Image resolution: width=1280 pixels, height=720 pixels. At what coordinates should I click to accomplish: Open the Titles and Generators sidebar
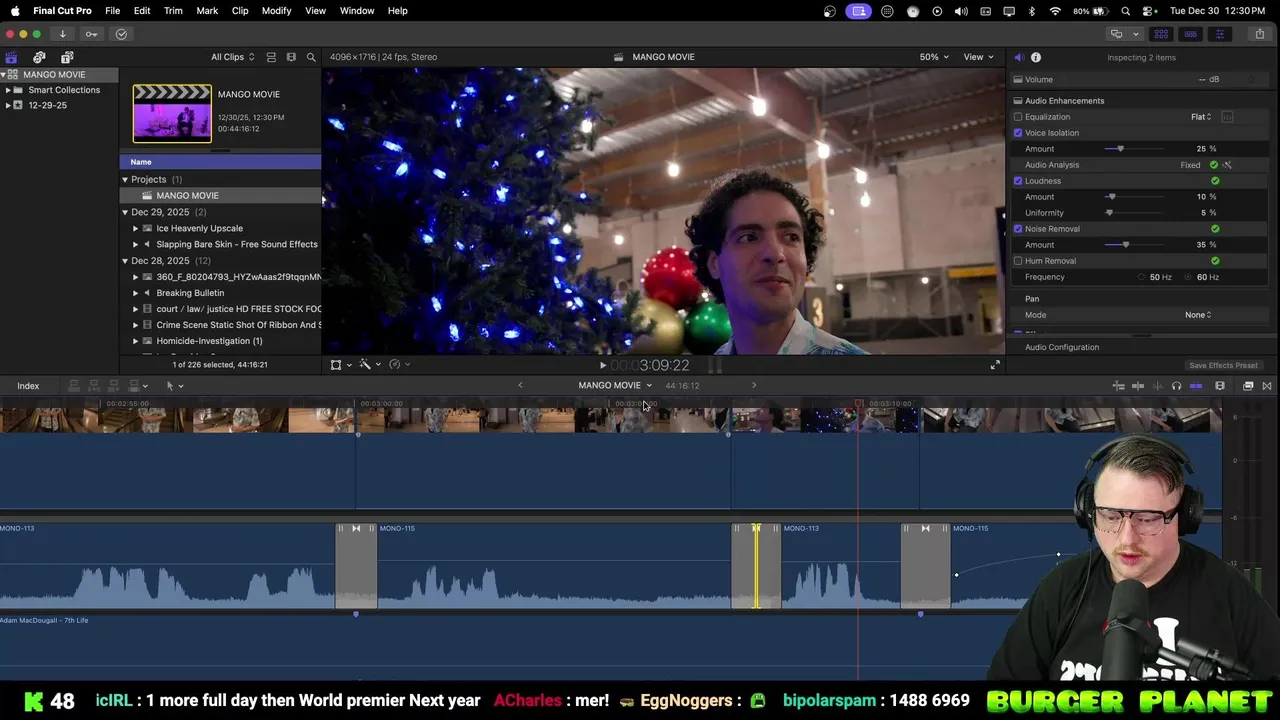pyautogui.click(x=67, y=57)
